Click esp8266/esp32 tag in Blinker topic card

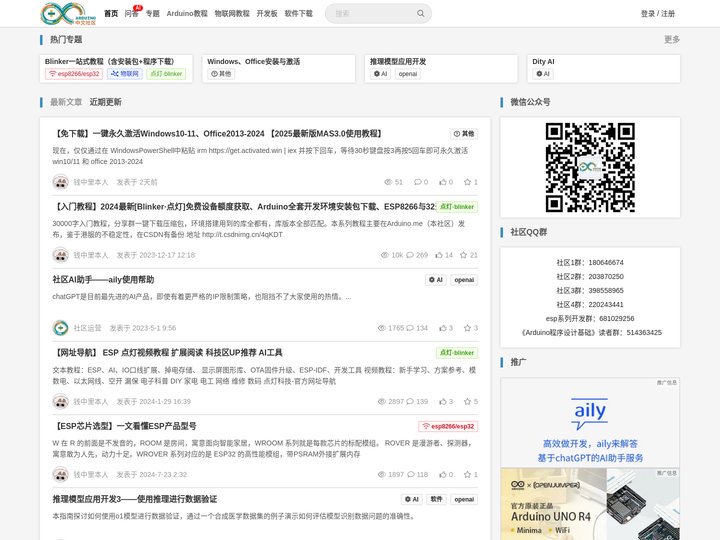pos(74,74)
